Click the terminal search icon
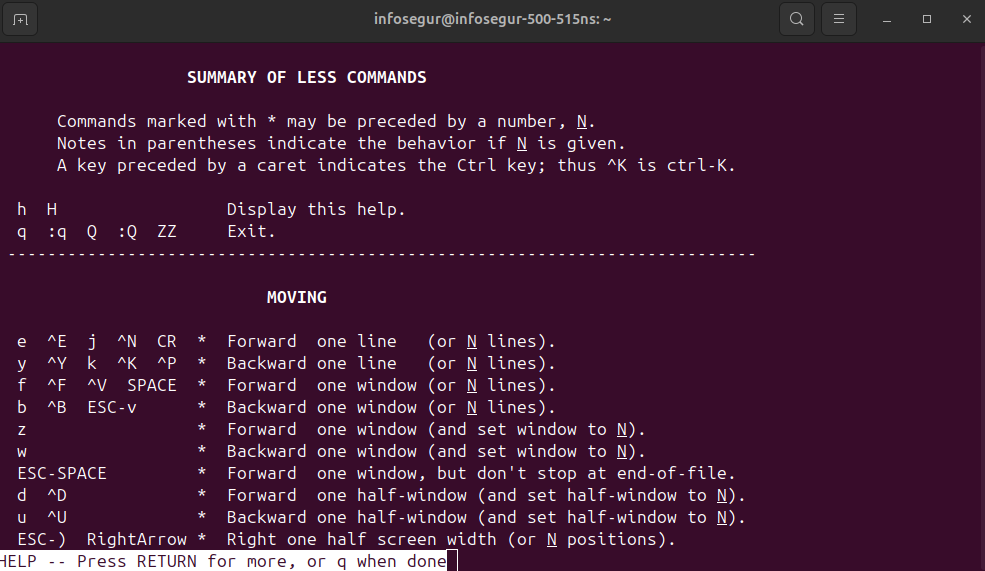 [797, 19]
